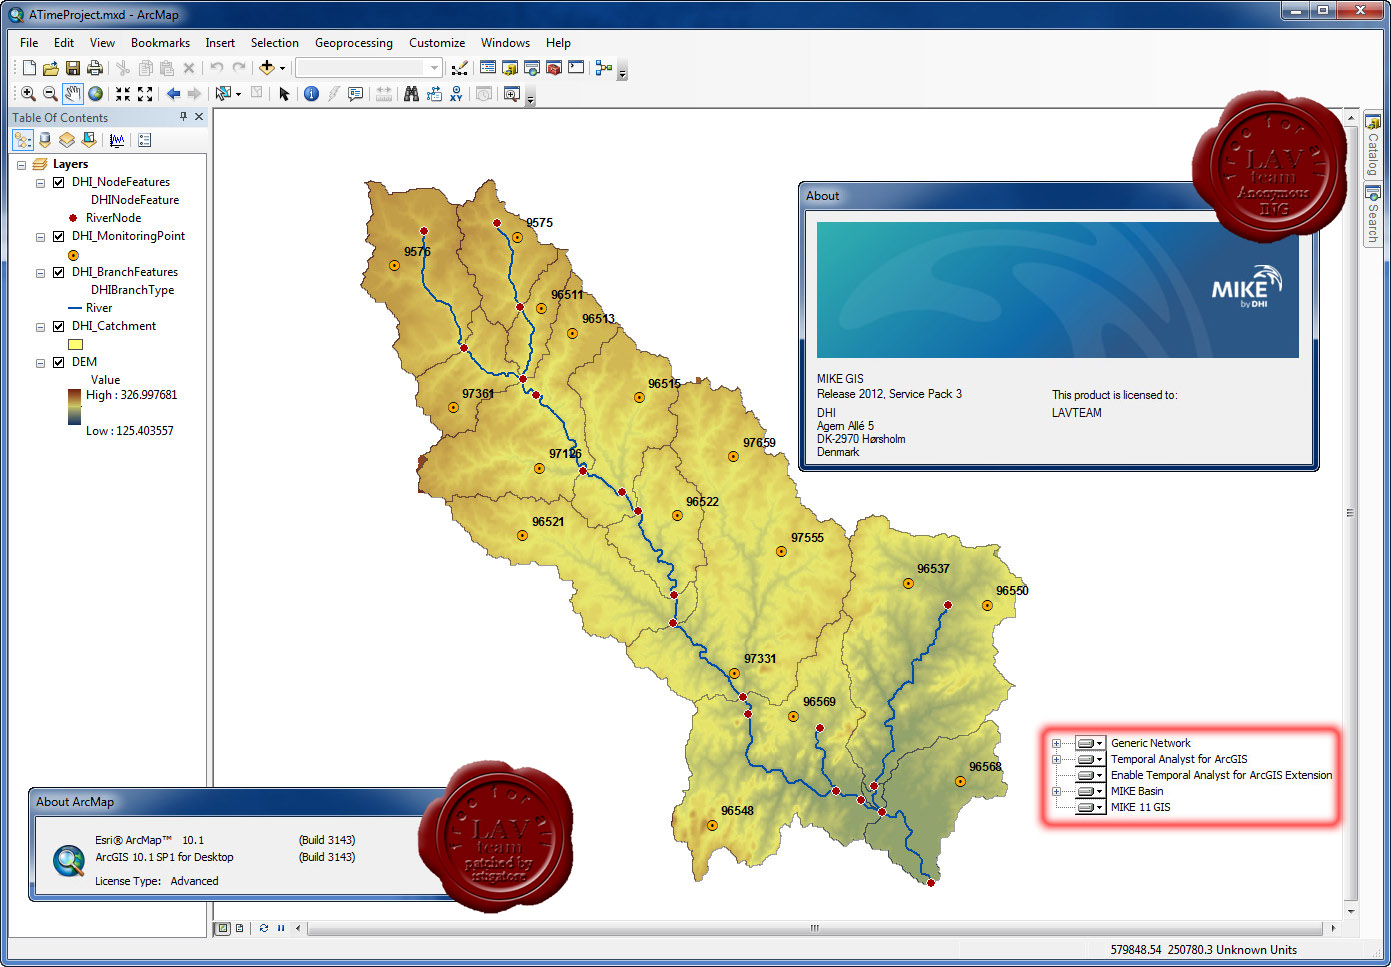List layers by source

[x=45, y=140]
